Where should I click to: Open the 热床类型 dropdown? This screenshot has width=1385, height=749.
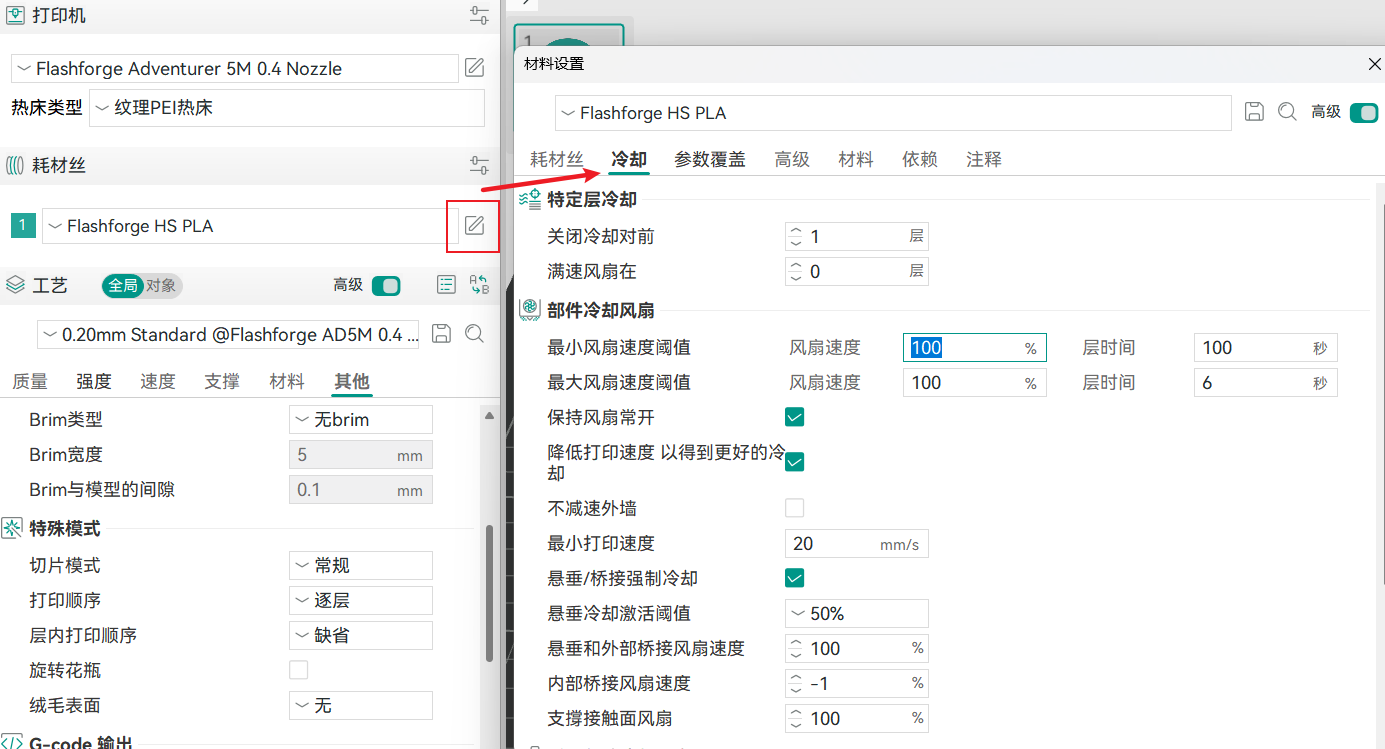coord(286,108)
